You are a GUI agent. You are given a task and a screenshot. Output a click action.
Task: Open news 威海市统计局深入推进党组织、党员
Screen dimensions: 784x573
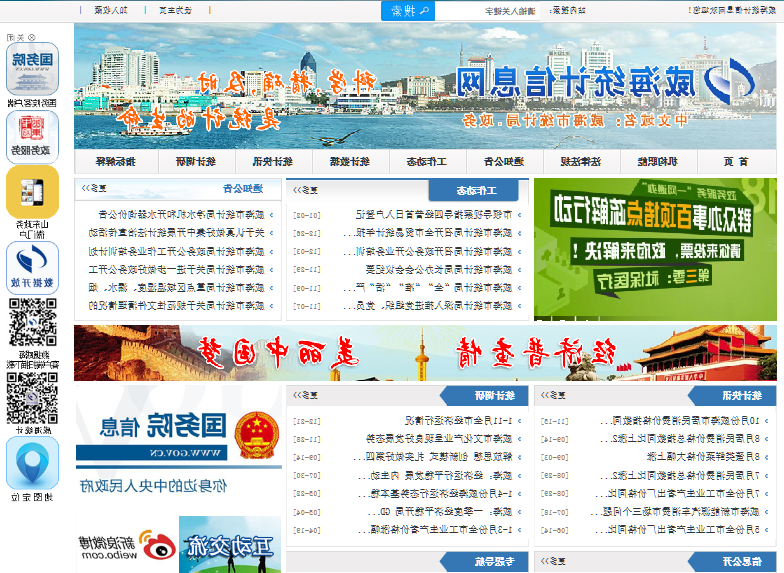coord(428,306)
